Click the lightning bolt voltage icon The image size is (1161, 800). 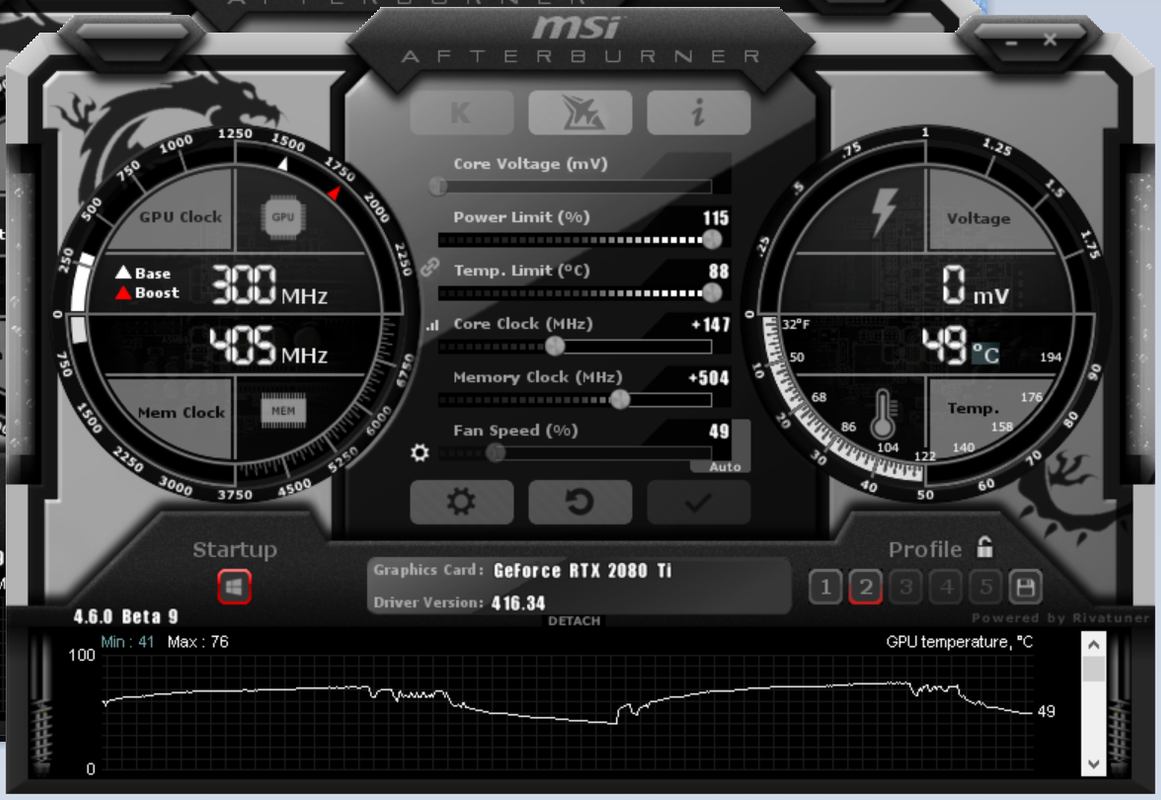coord(883,212)
